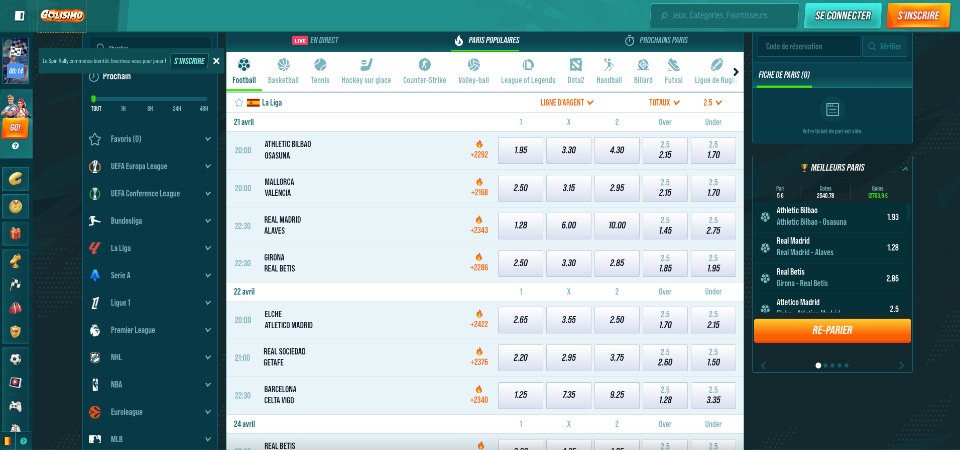
Task: Switch to Paris Populaires tab
Action: point(487,40)
